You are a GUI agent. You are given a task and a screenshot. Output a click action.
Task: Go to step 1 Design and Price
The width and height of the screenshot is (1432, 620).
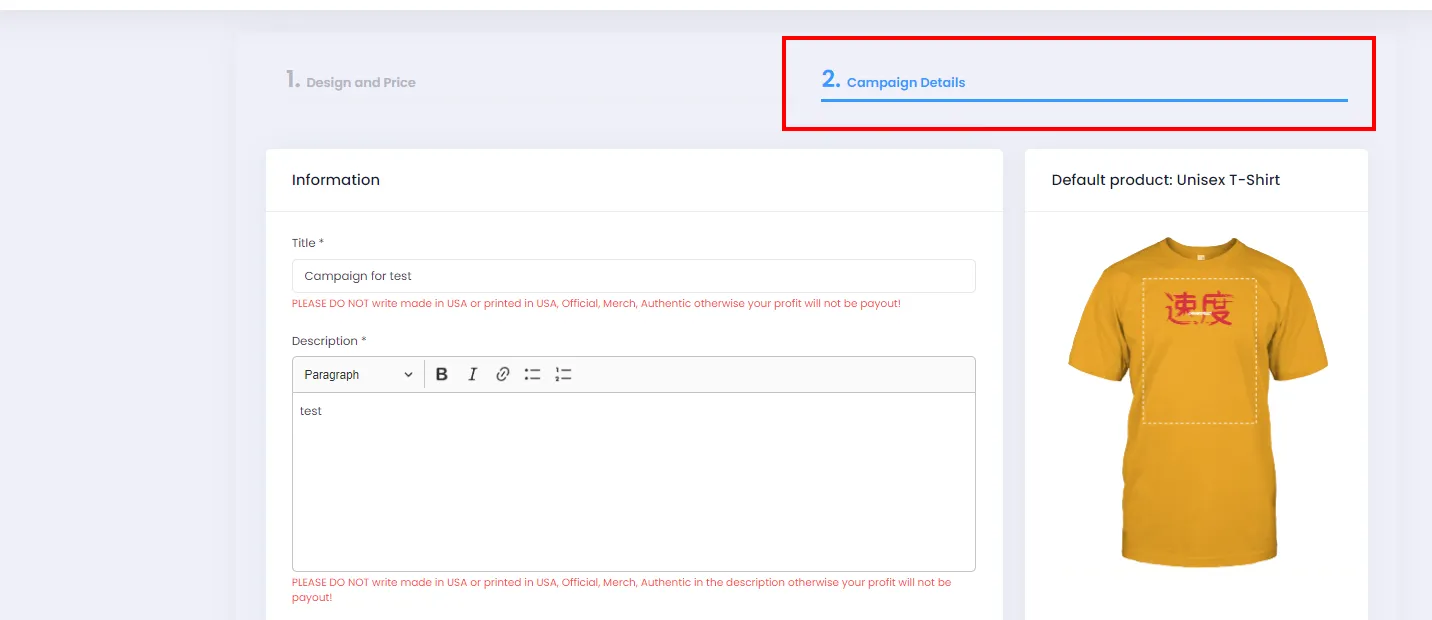click(350, 81)
